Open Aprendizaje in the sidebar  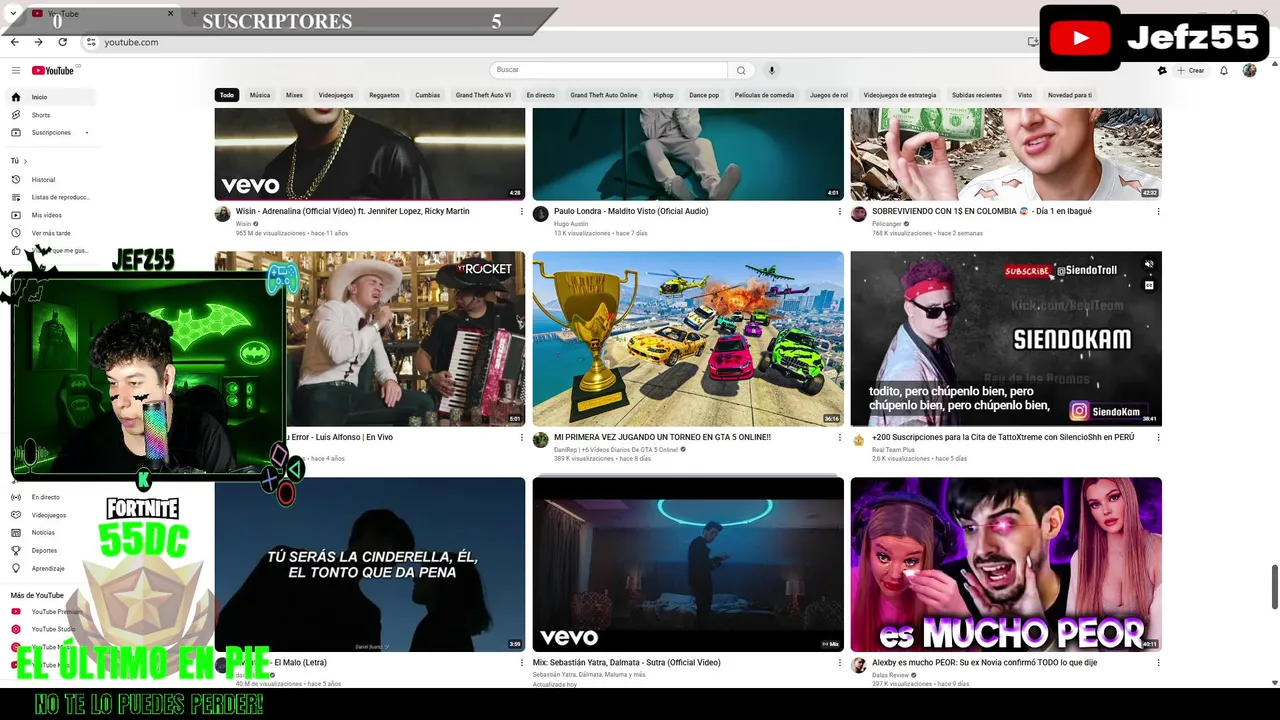point(50,568)
